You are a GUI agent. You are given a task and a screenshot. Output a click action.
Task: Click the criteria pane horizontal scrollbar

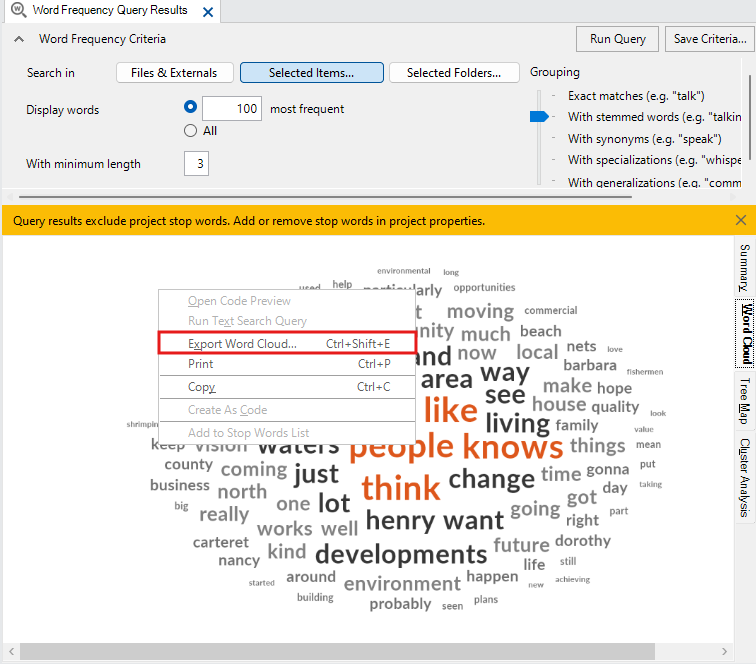coord(325,197)
